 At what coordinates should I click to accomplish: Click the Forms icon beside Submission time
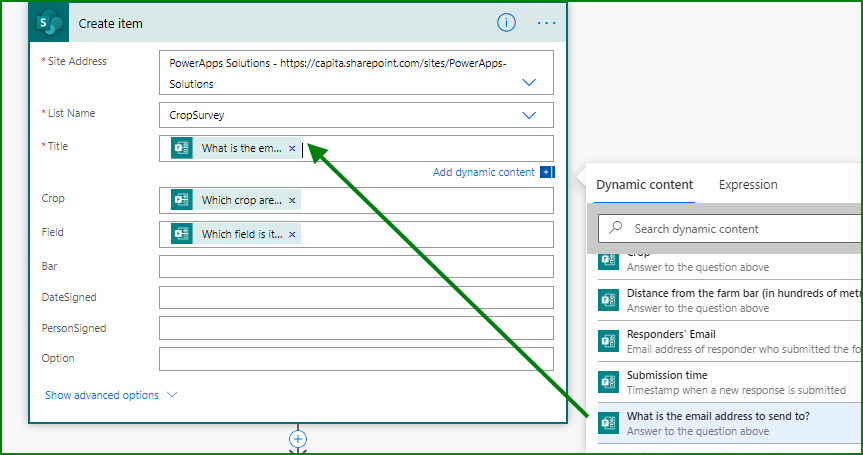tap(608, 382)
